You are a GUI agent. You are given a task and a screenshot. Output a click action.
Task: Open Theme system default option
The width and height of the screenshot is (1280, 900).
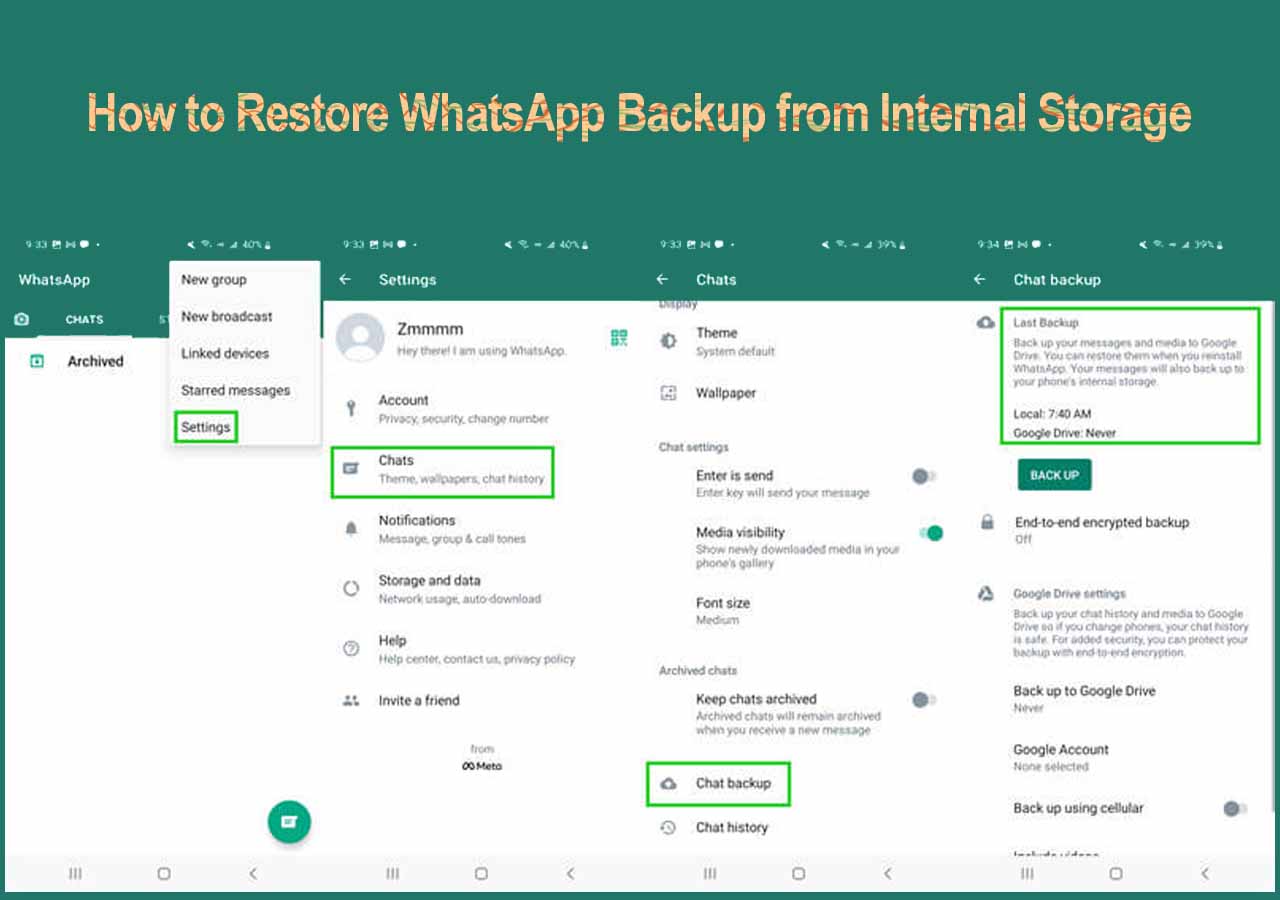735,341
